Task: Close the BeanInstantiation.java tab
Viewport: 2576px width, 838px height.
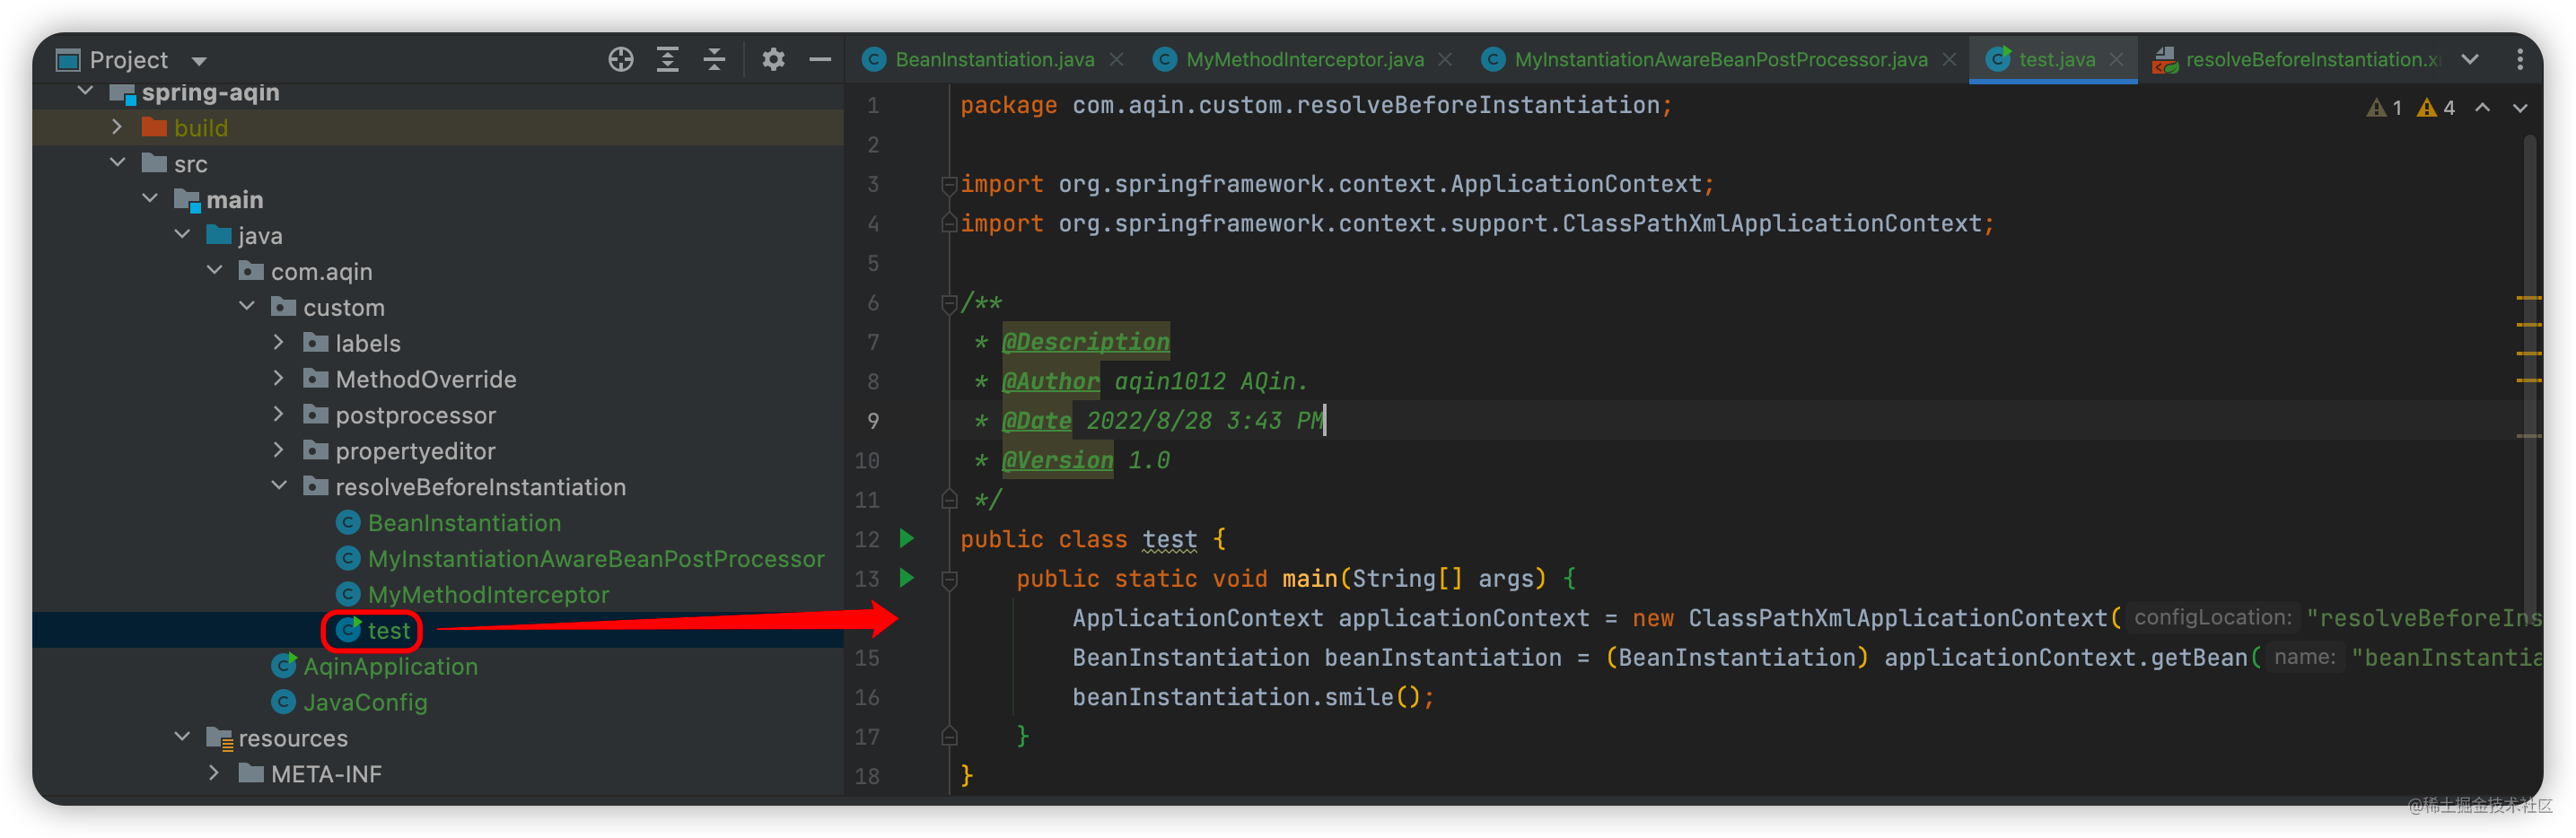Action: coord(1117,60)
